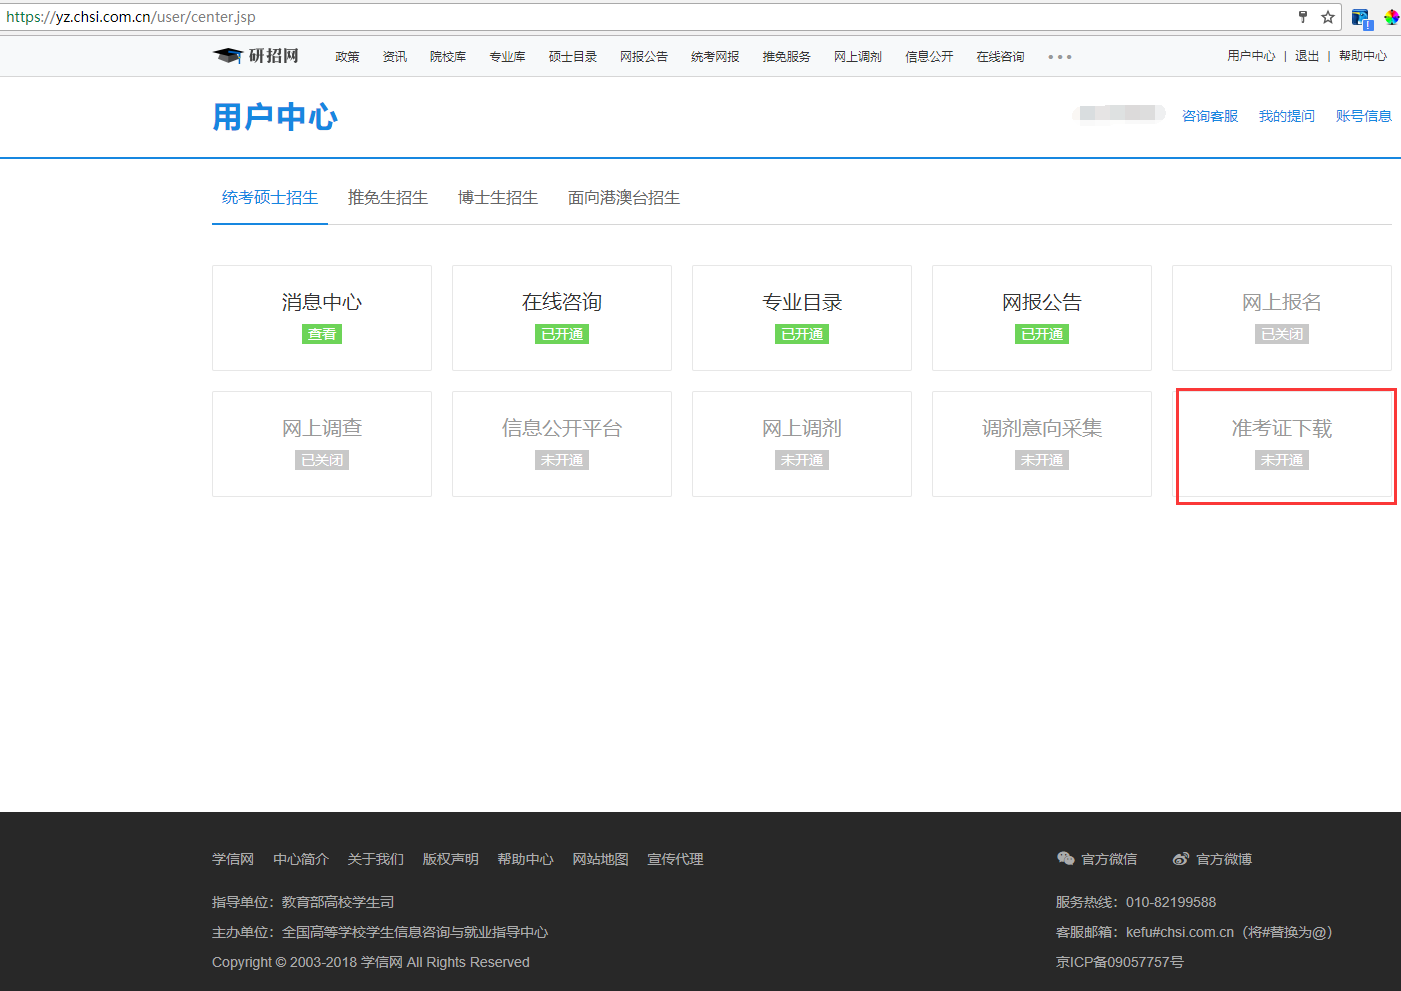
Task: Switch to the 博士生招生 tab
Action: (x=498, y=198)
